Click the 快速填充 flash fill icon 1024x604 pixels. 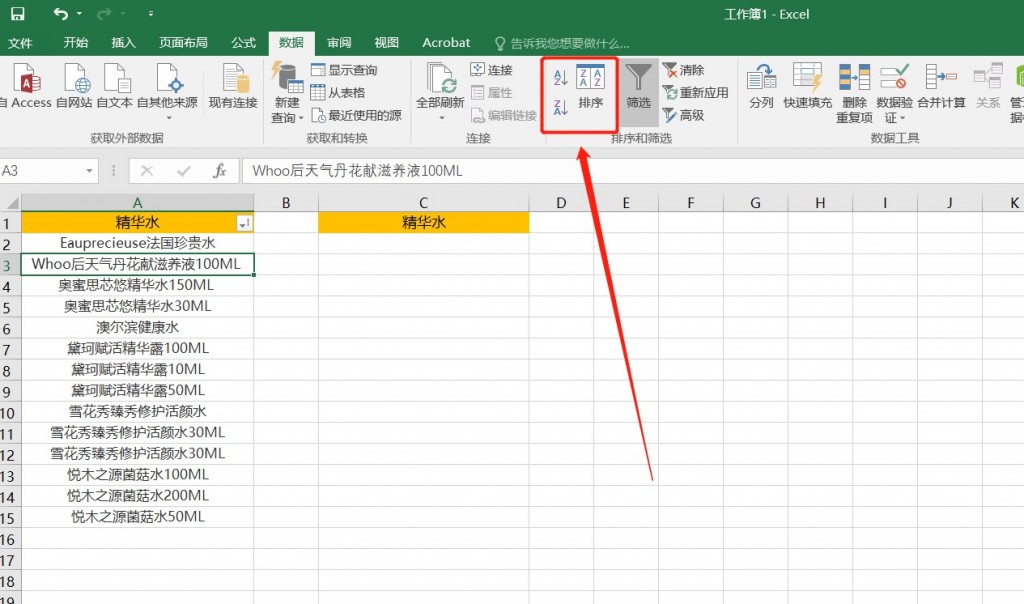[808, 86]
